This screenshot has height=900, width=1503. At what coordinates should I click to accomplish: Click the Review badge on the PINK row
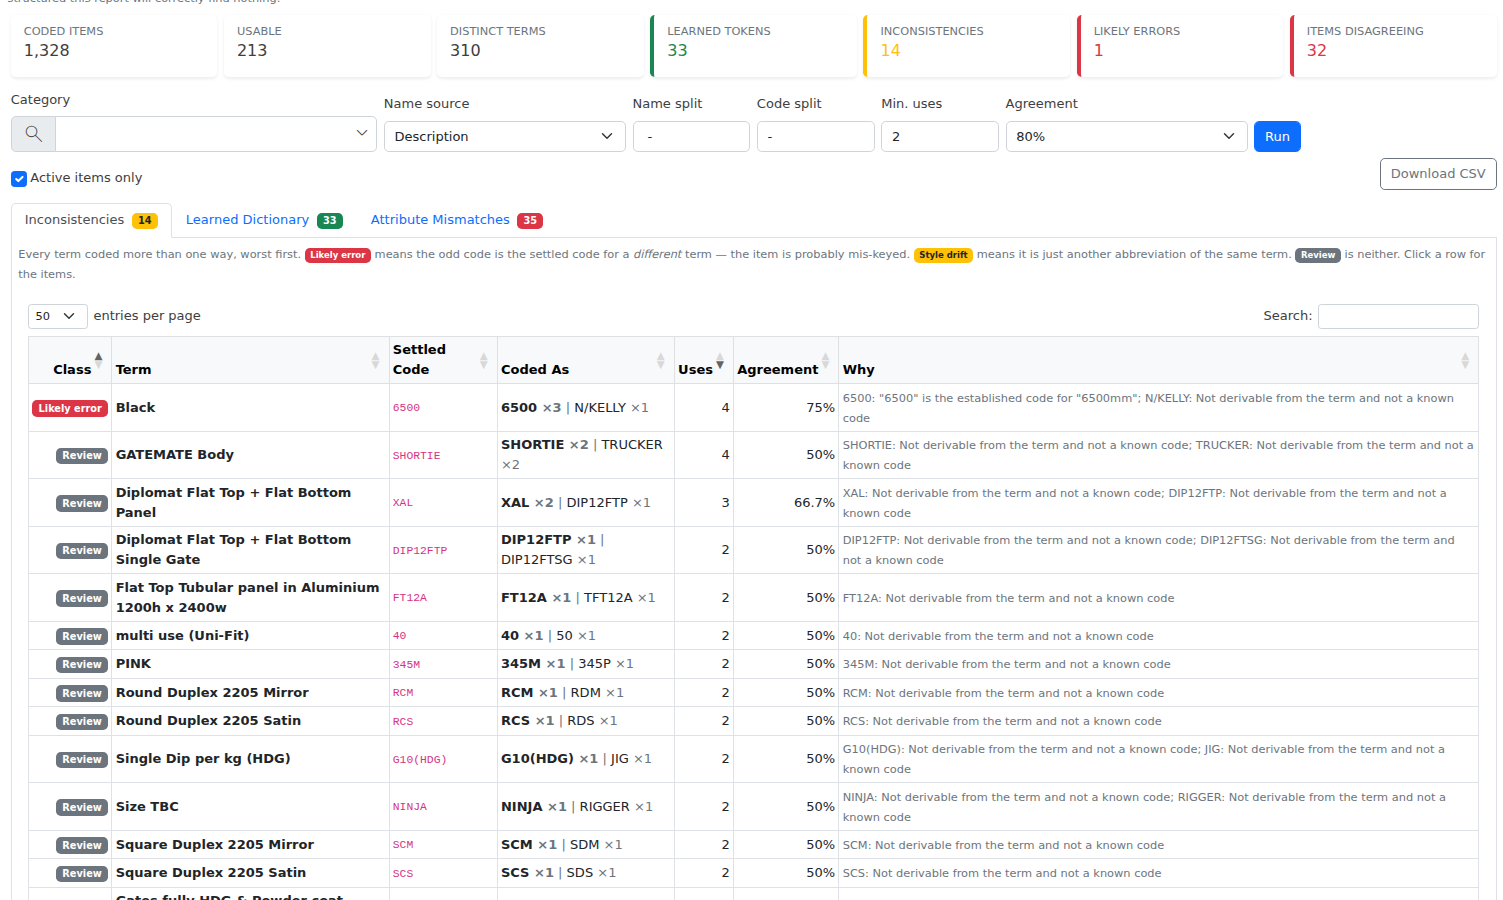pos(82,664)
